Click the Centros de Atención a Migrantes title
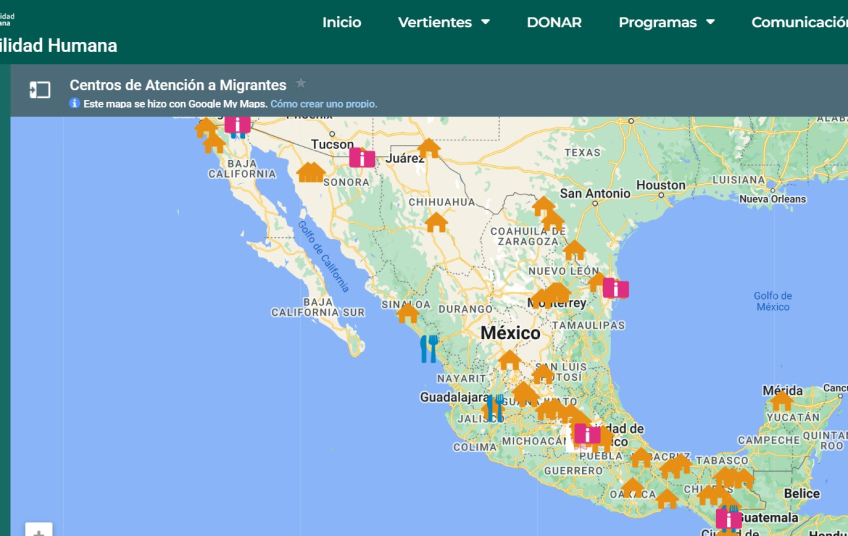This screenshot has height=536, width=848. (x=178, y=85)
